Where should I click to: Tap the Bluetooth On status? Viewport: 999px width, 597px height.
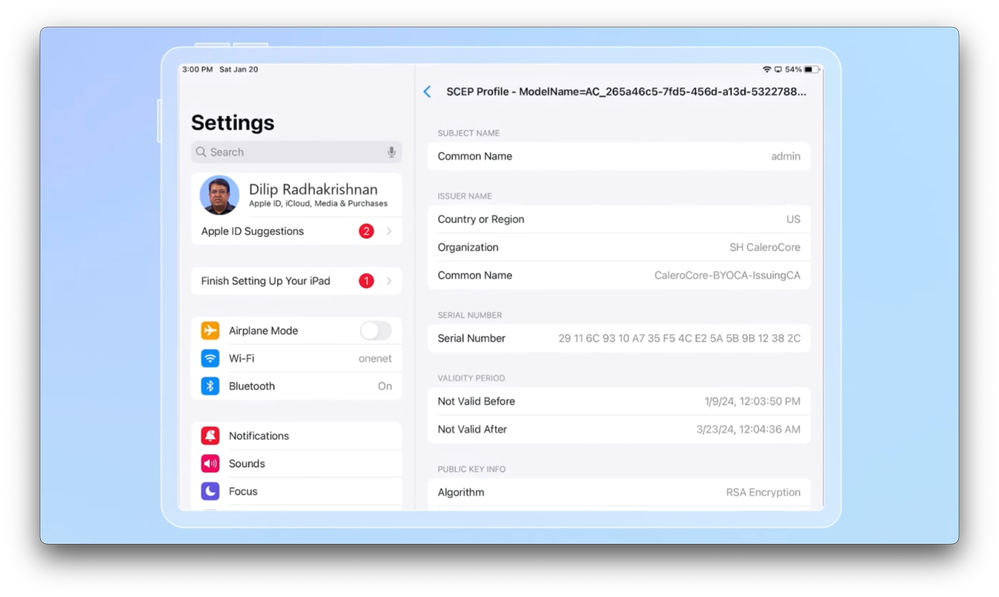385,386
